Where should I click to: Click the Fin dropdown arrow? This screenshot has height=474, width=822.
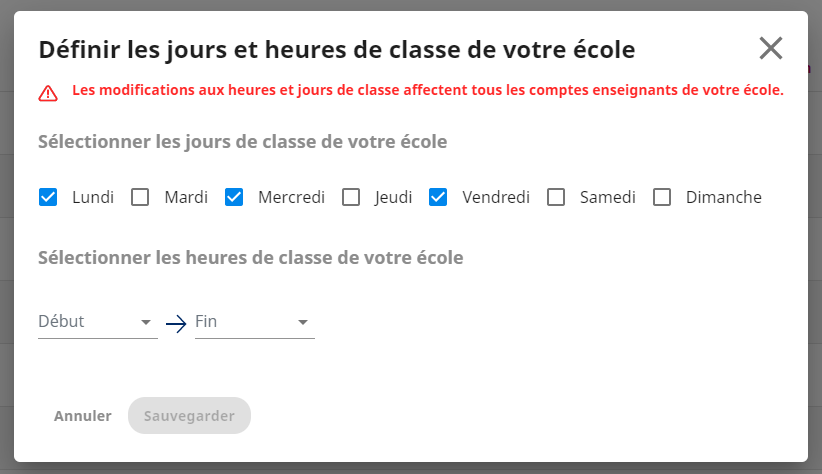click(302, 322)
